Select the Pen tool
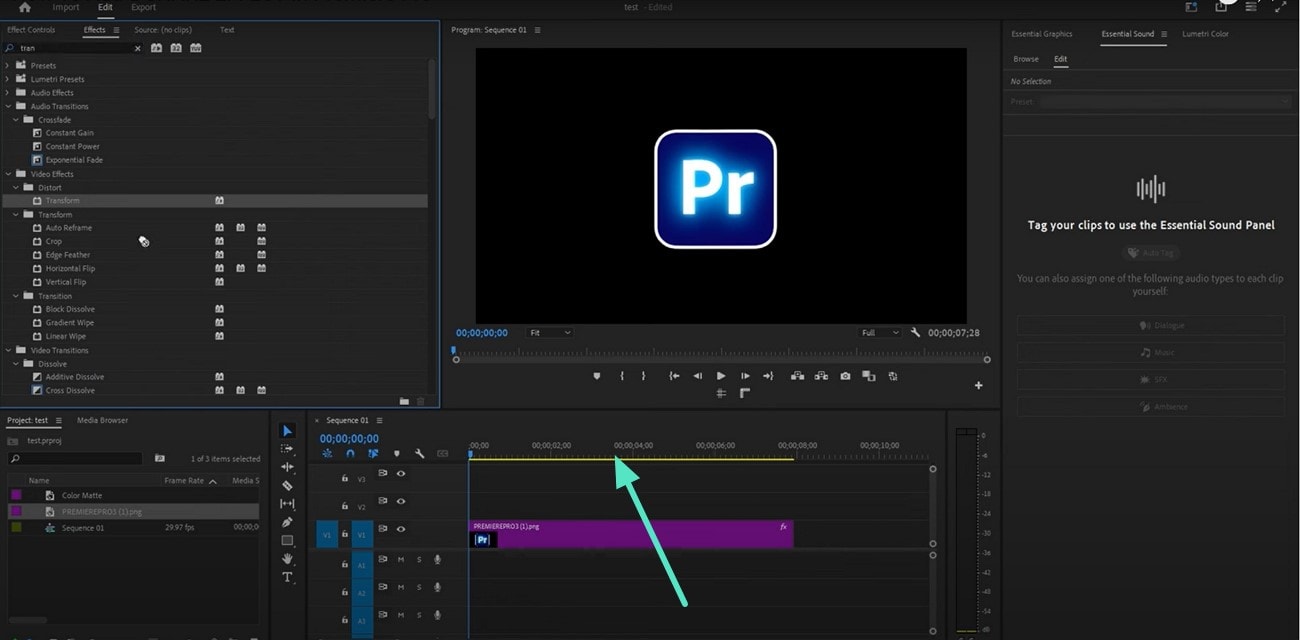The image size is (1300, 640). tap(287, 522)
